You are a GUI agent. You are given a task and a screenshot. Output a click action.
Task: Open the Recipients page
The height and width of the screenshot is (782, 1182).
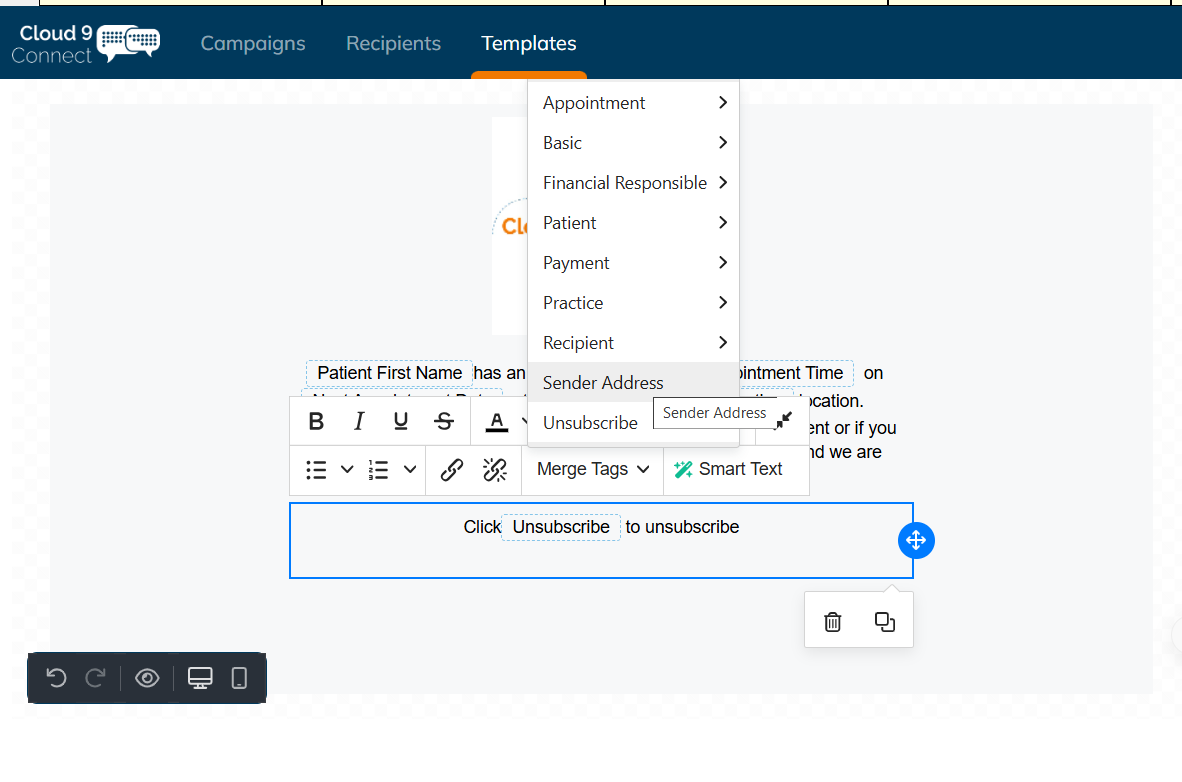click(x=393, y=43)
